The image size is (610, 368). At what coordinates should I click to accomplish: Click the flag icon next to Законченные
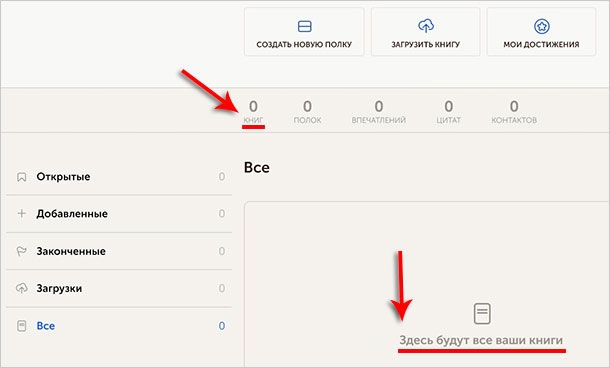pyautogui.click(x=21, y=251)
